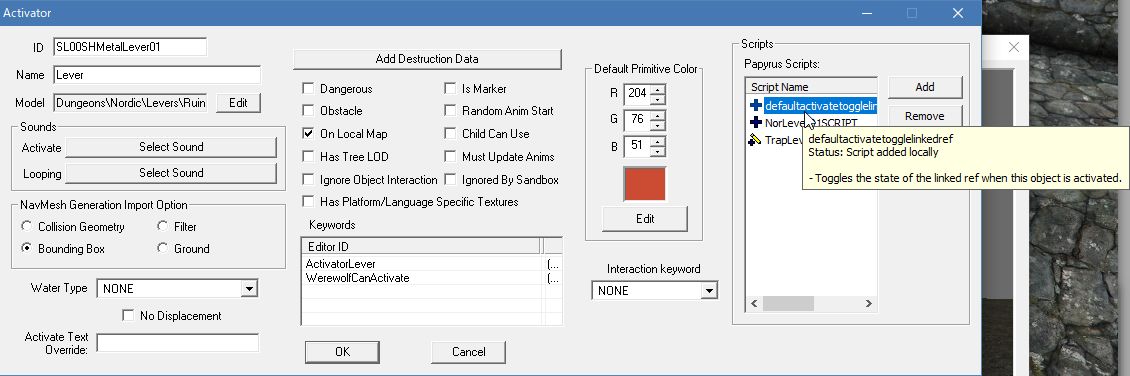Select the ActivatorLever keyword row
The height and width of the screenshot is (376, 1130).
point(431,264)
